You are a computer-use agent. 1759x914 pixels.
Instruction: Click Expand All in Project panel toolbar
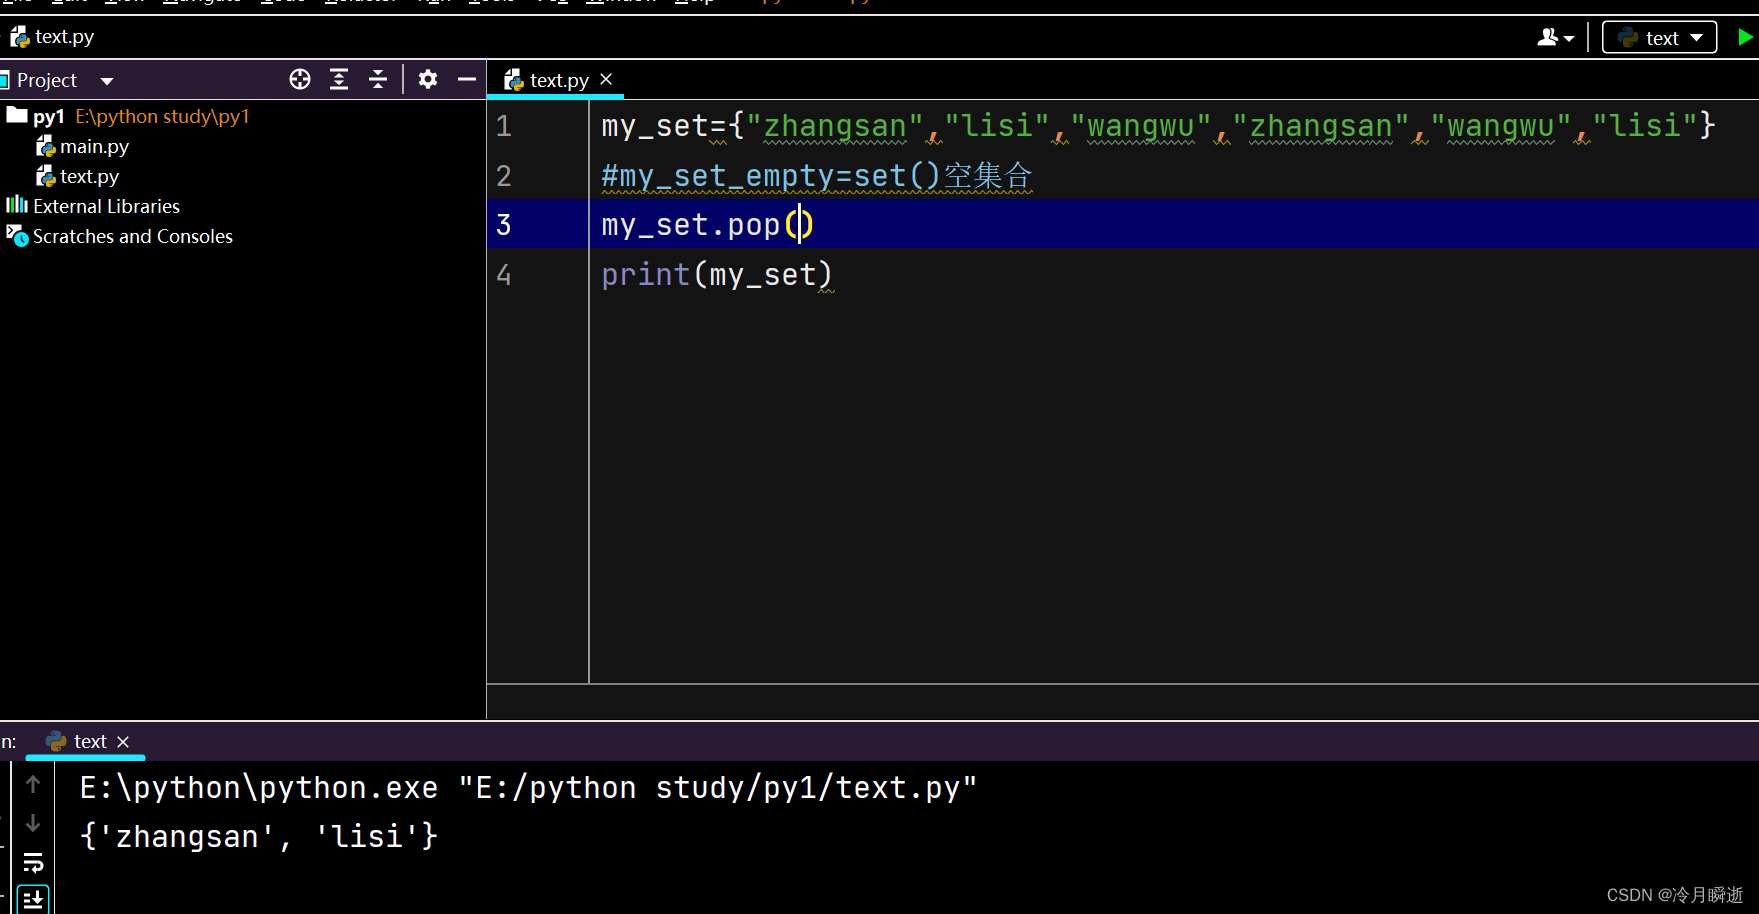click(x=339, y=79)
